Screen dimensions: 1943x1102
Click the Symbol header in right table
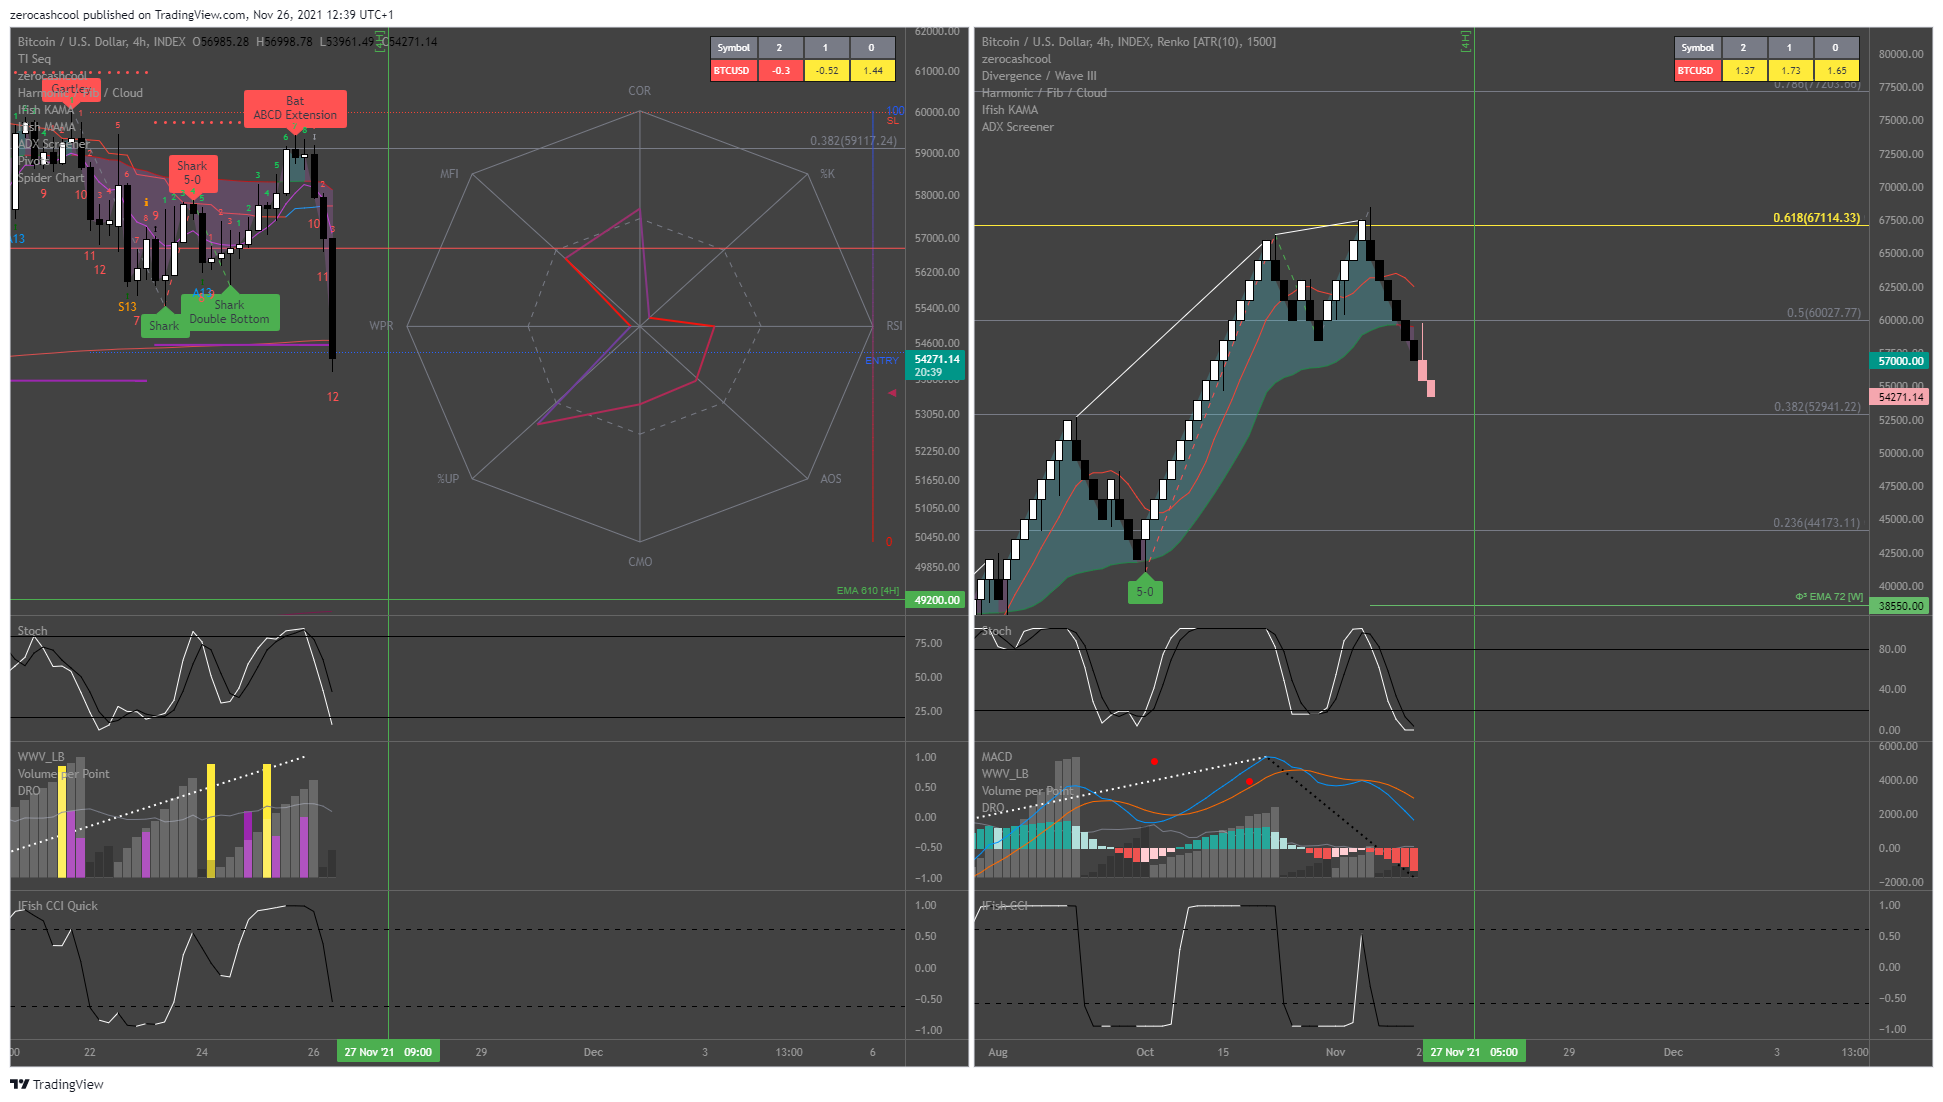click(x=1697, y=48)
